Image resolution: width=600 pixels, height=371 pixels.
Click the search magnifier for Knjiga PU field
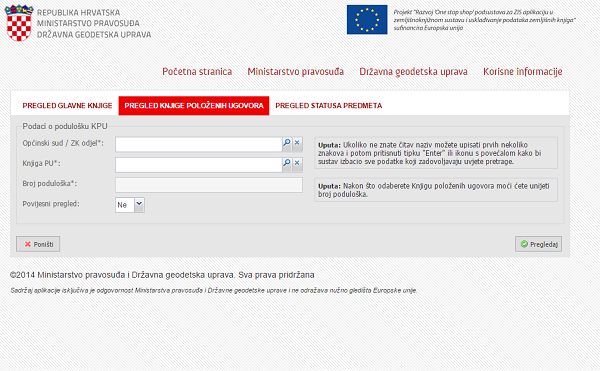click(287, 163)
